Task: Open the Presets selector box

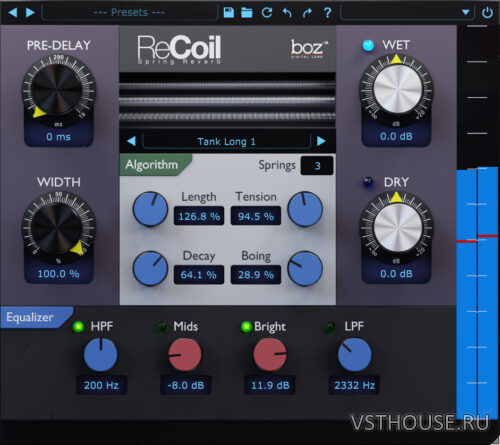Action: [129, 13]
